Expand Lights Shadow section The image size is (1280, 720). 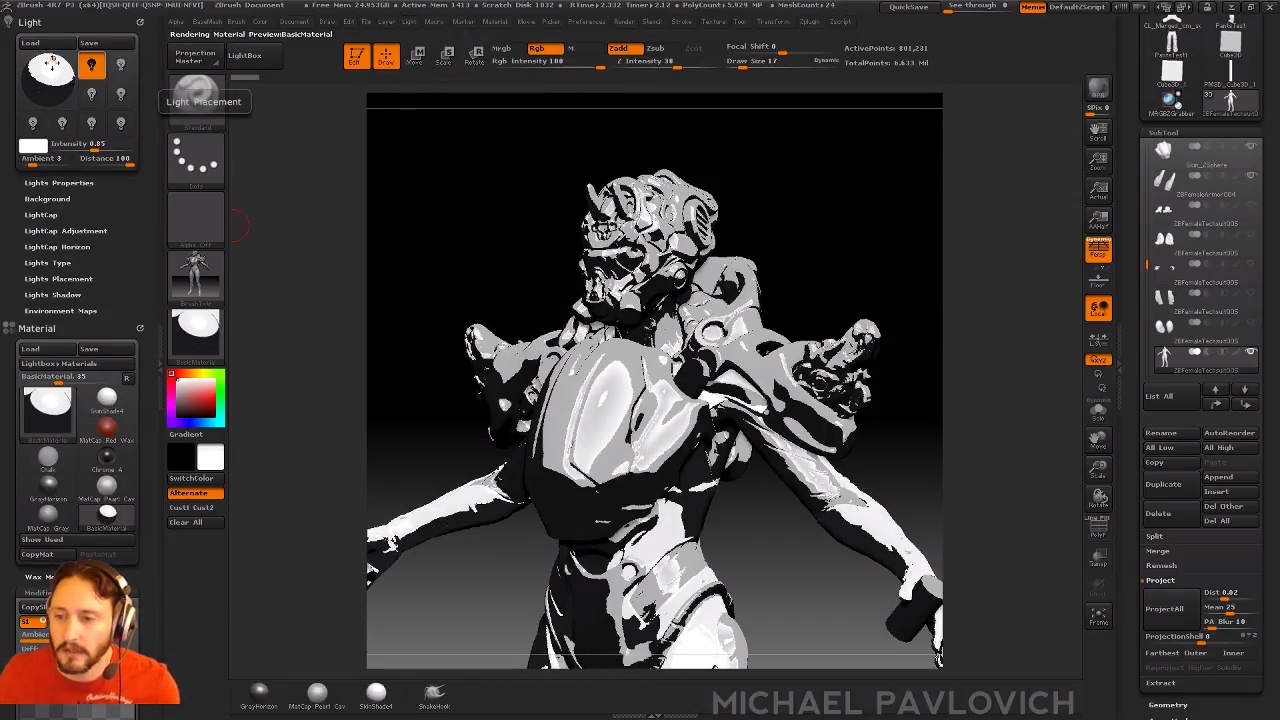click(53, 295)
